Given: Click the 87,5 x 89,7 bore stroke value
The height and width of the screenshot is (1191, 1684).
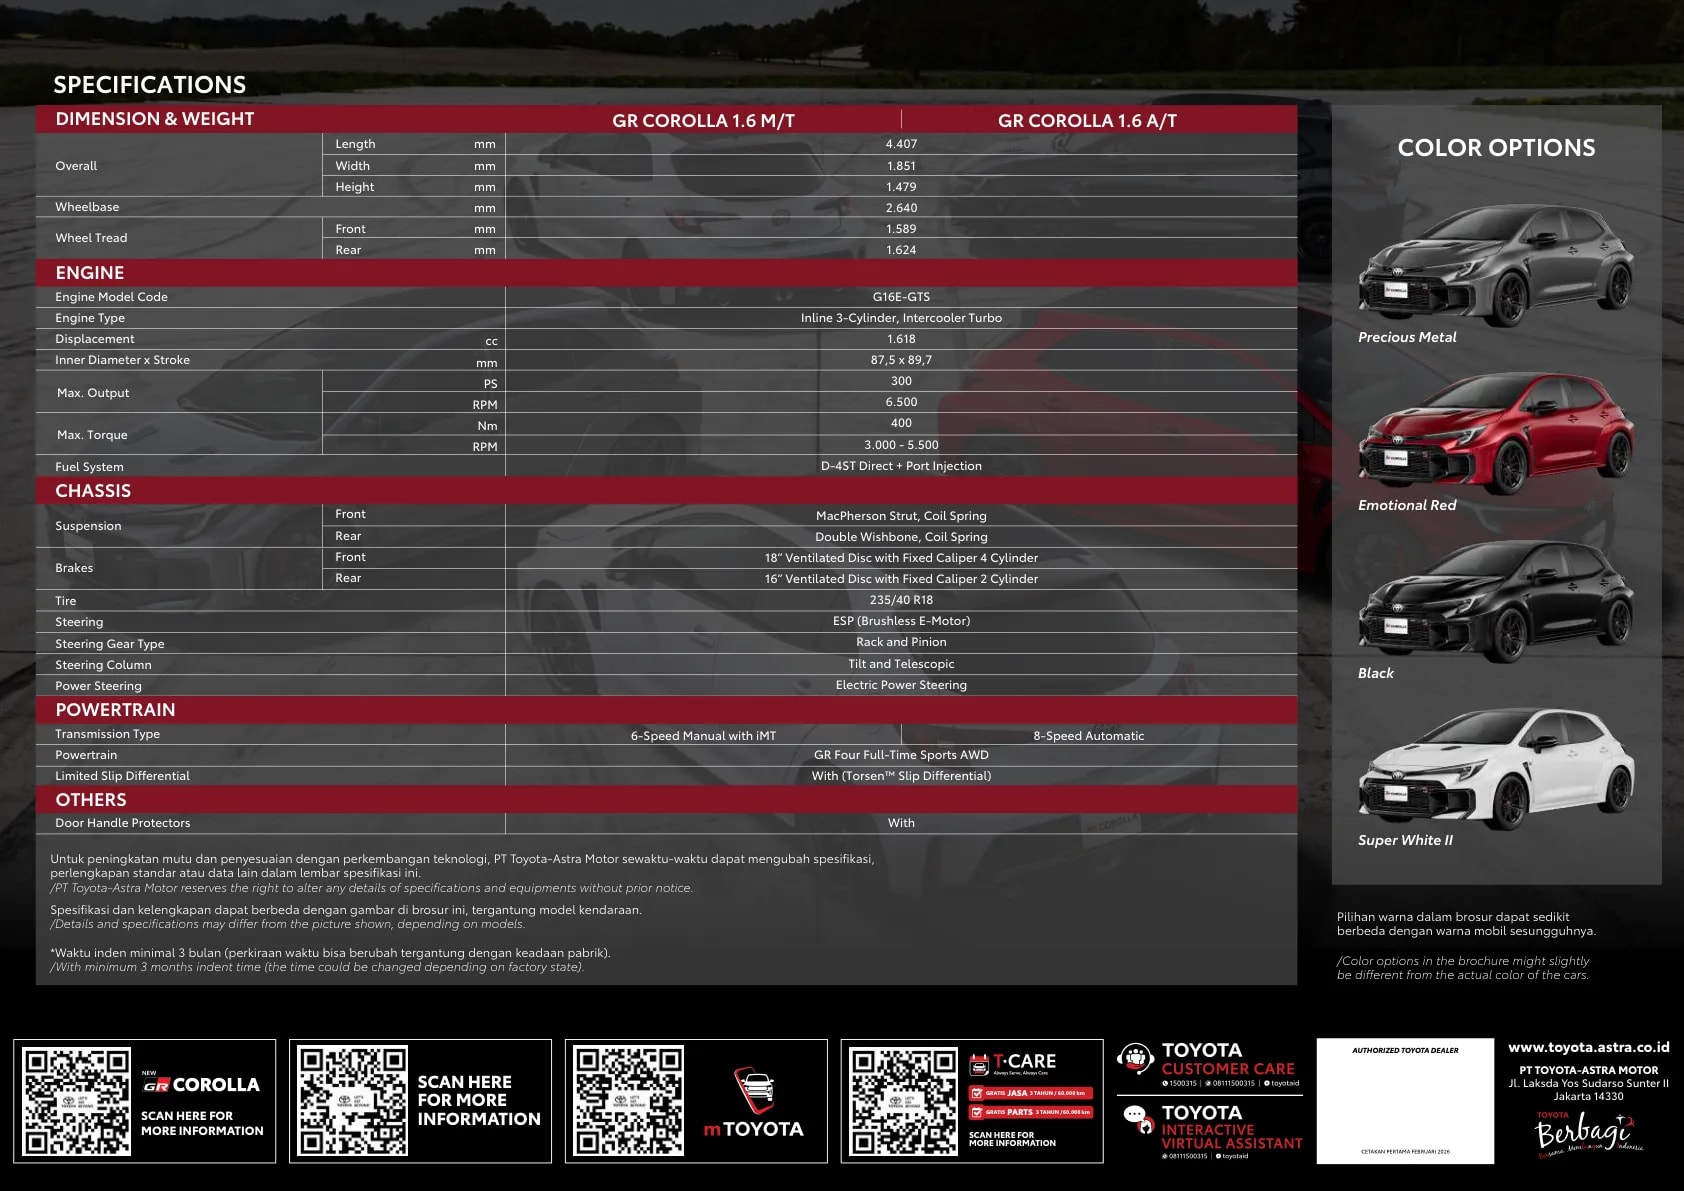Looking at the screenshot, I should 901,360.
